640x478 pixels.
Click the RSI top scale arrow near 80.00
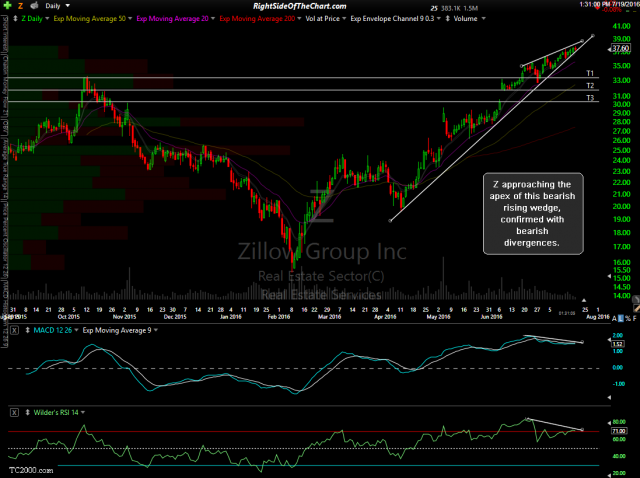[609, 423]
